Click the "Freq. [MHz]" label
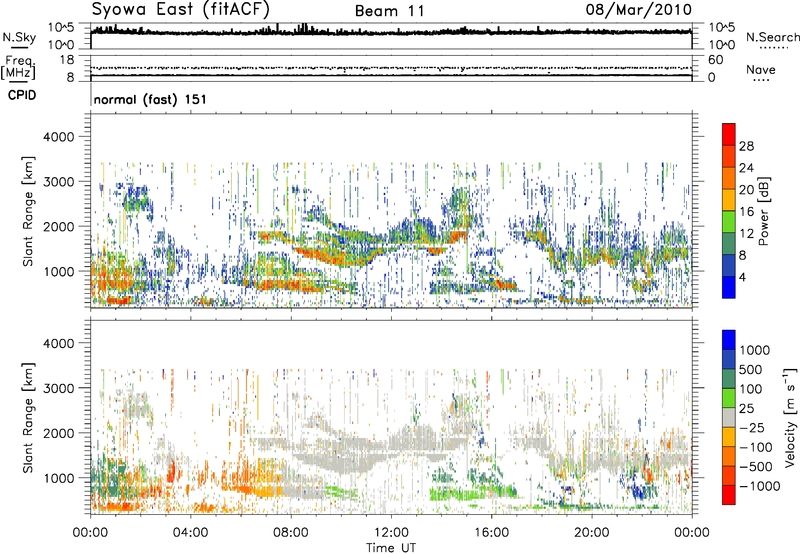The height and width of the screenshot is (554, 800). click(x=19, y=68)
